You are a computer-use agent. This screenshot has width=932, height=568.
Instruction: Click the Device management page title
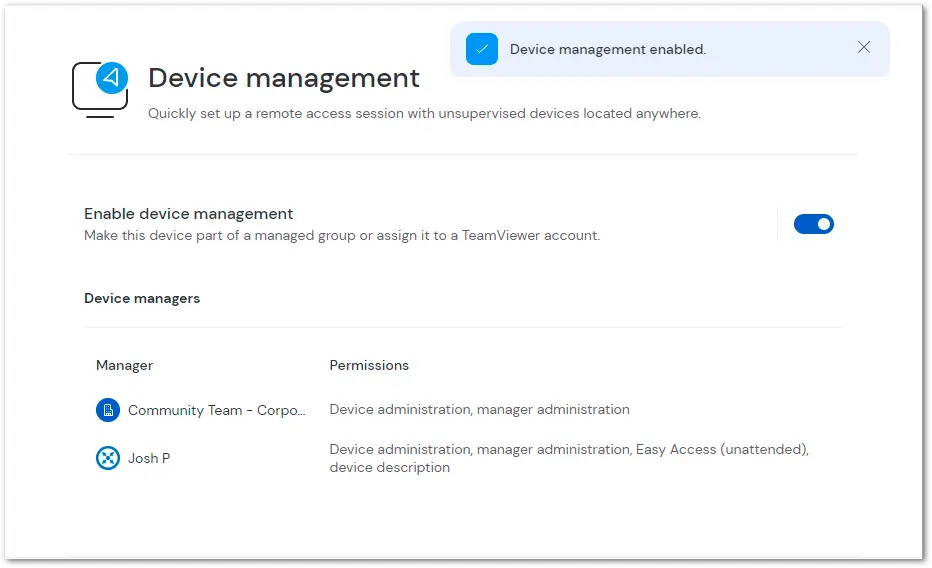point(284,78)
